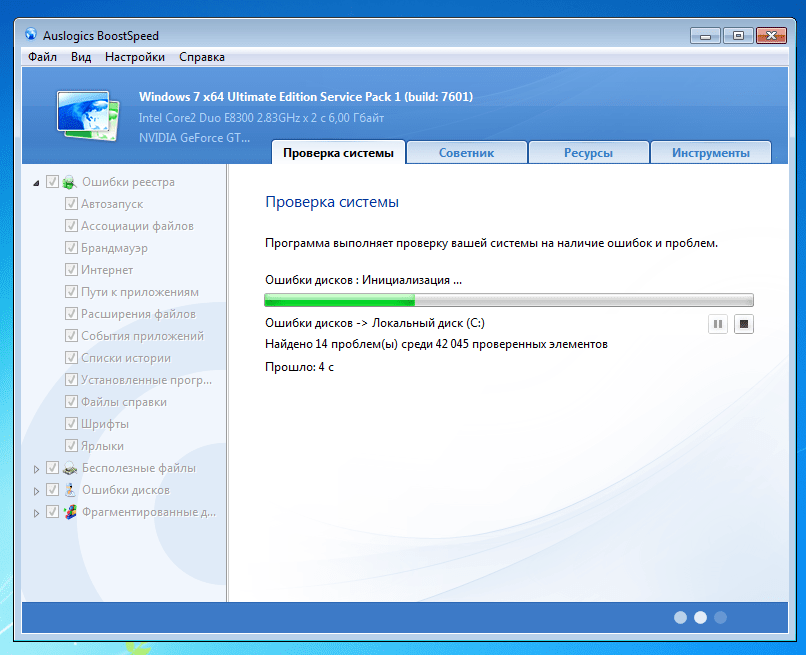Click the Прошло: 4 с elapsed time text
806x655 pixels.
pos(299,367)
